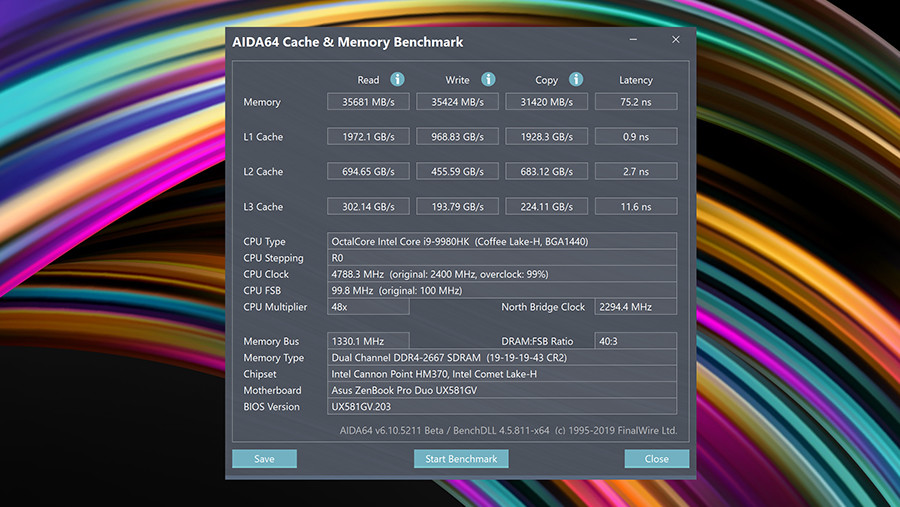This screenshot has width=900, height=507.
Task: Select the Memory copy value 31420 MB/s
Action: coord(546,102)
